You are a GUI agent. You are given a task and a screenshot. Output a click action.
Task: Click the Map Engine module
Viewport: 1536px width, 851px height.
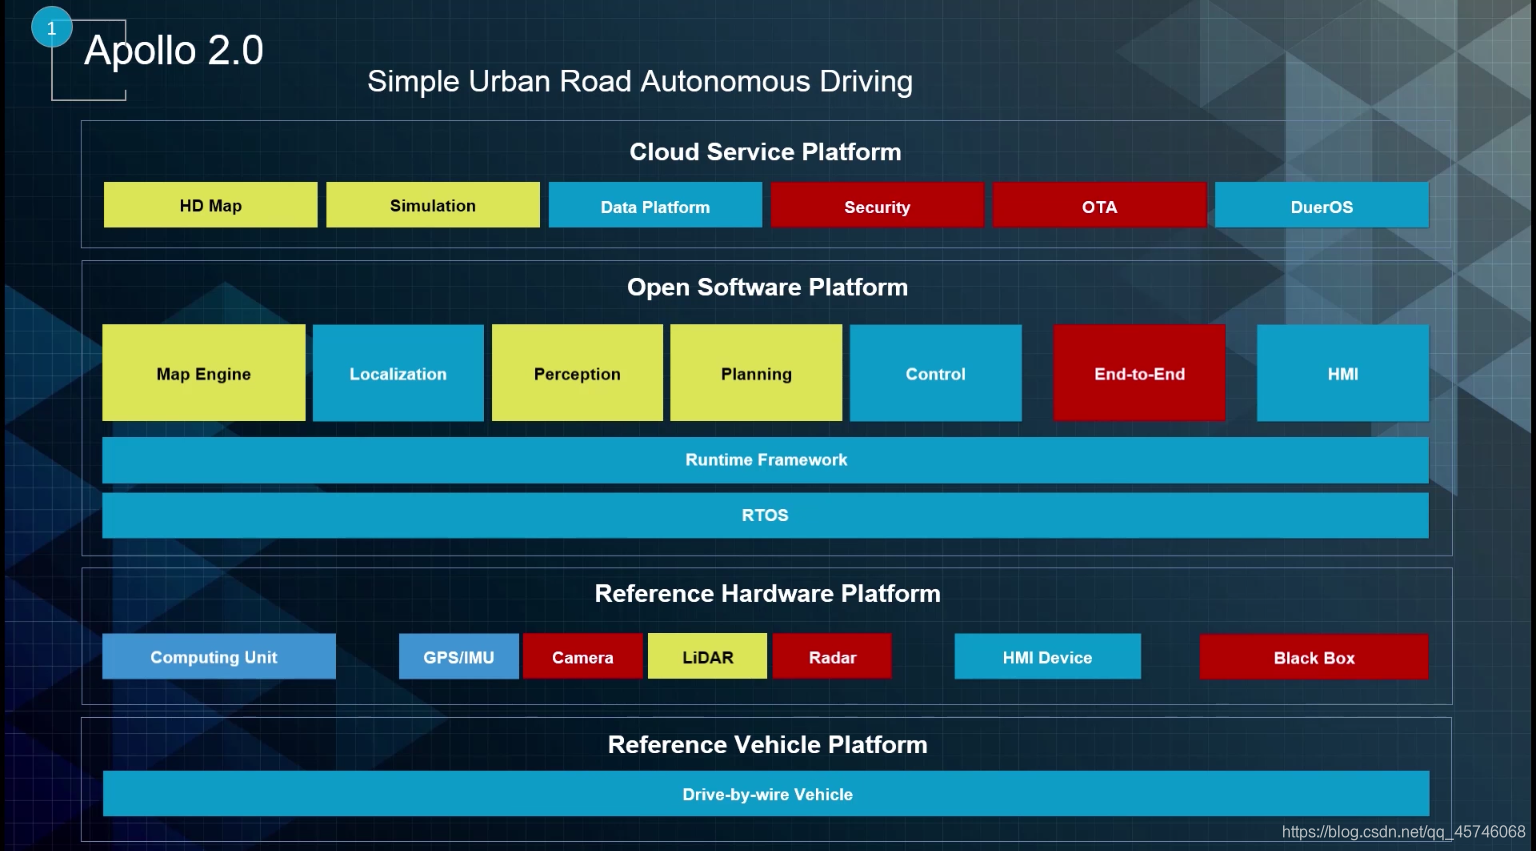tap(204, 373)
